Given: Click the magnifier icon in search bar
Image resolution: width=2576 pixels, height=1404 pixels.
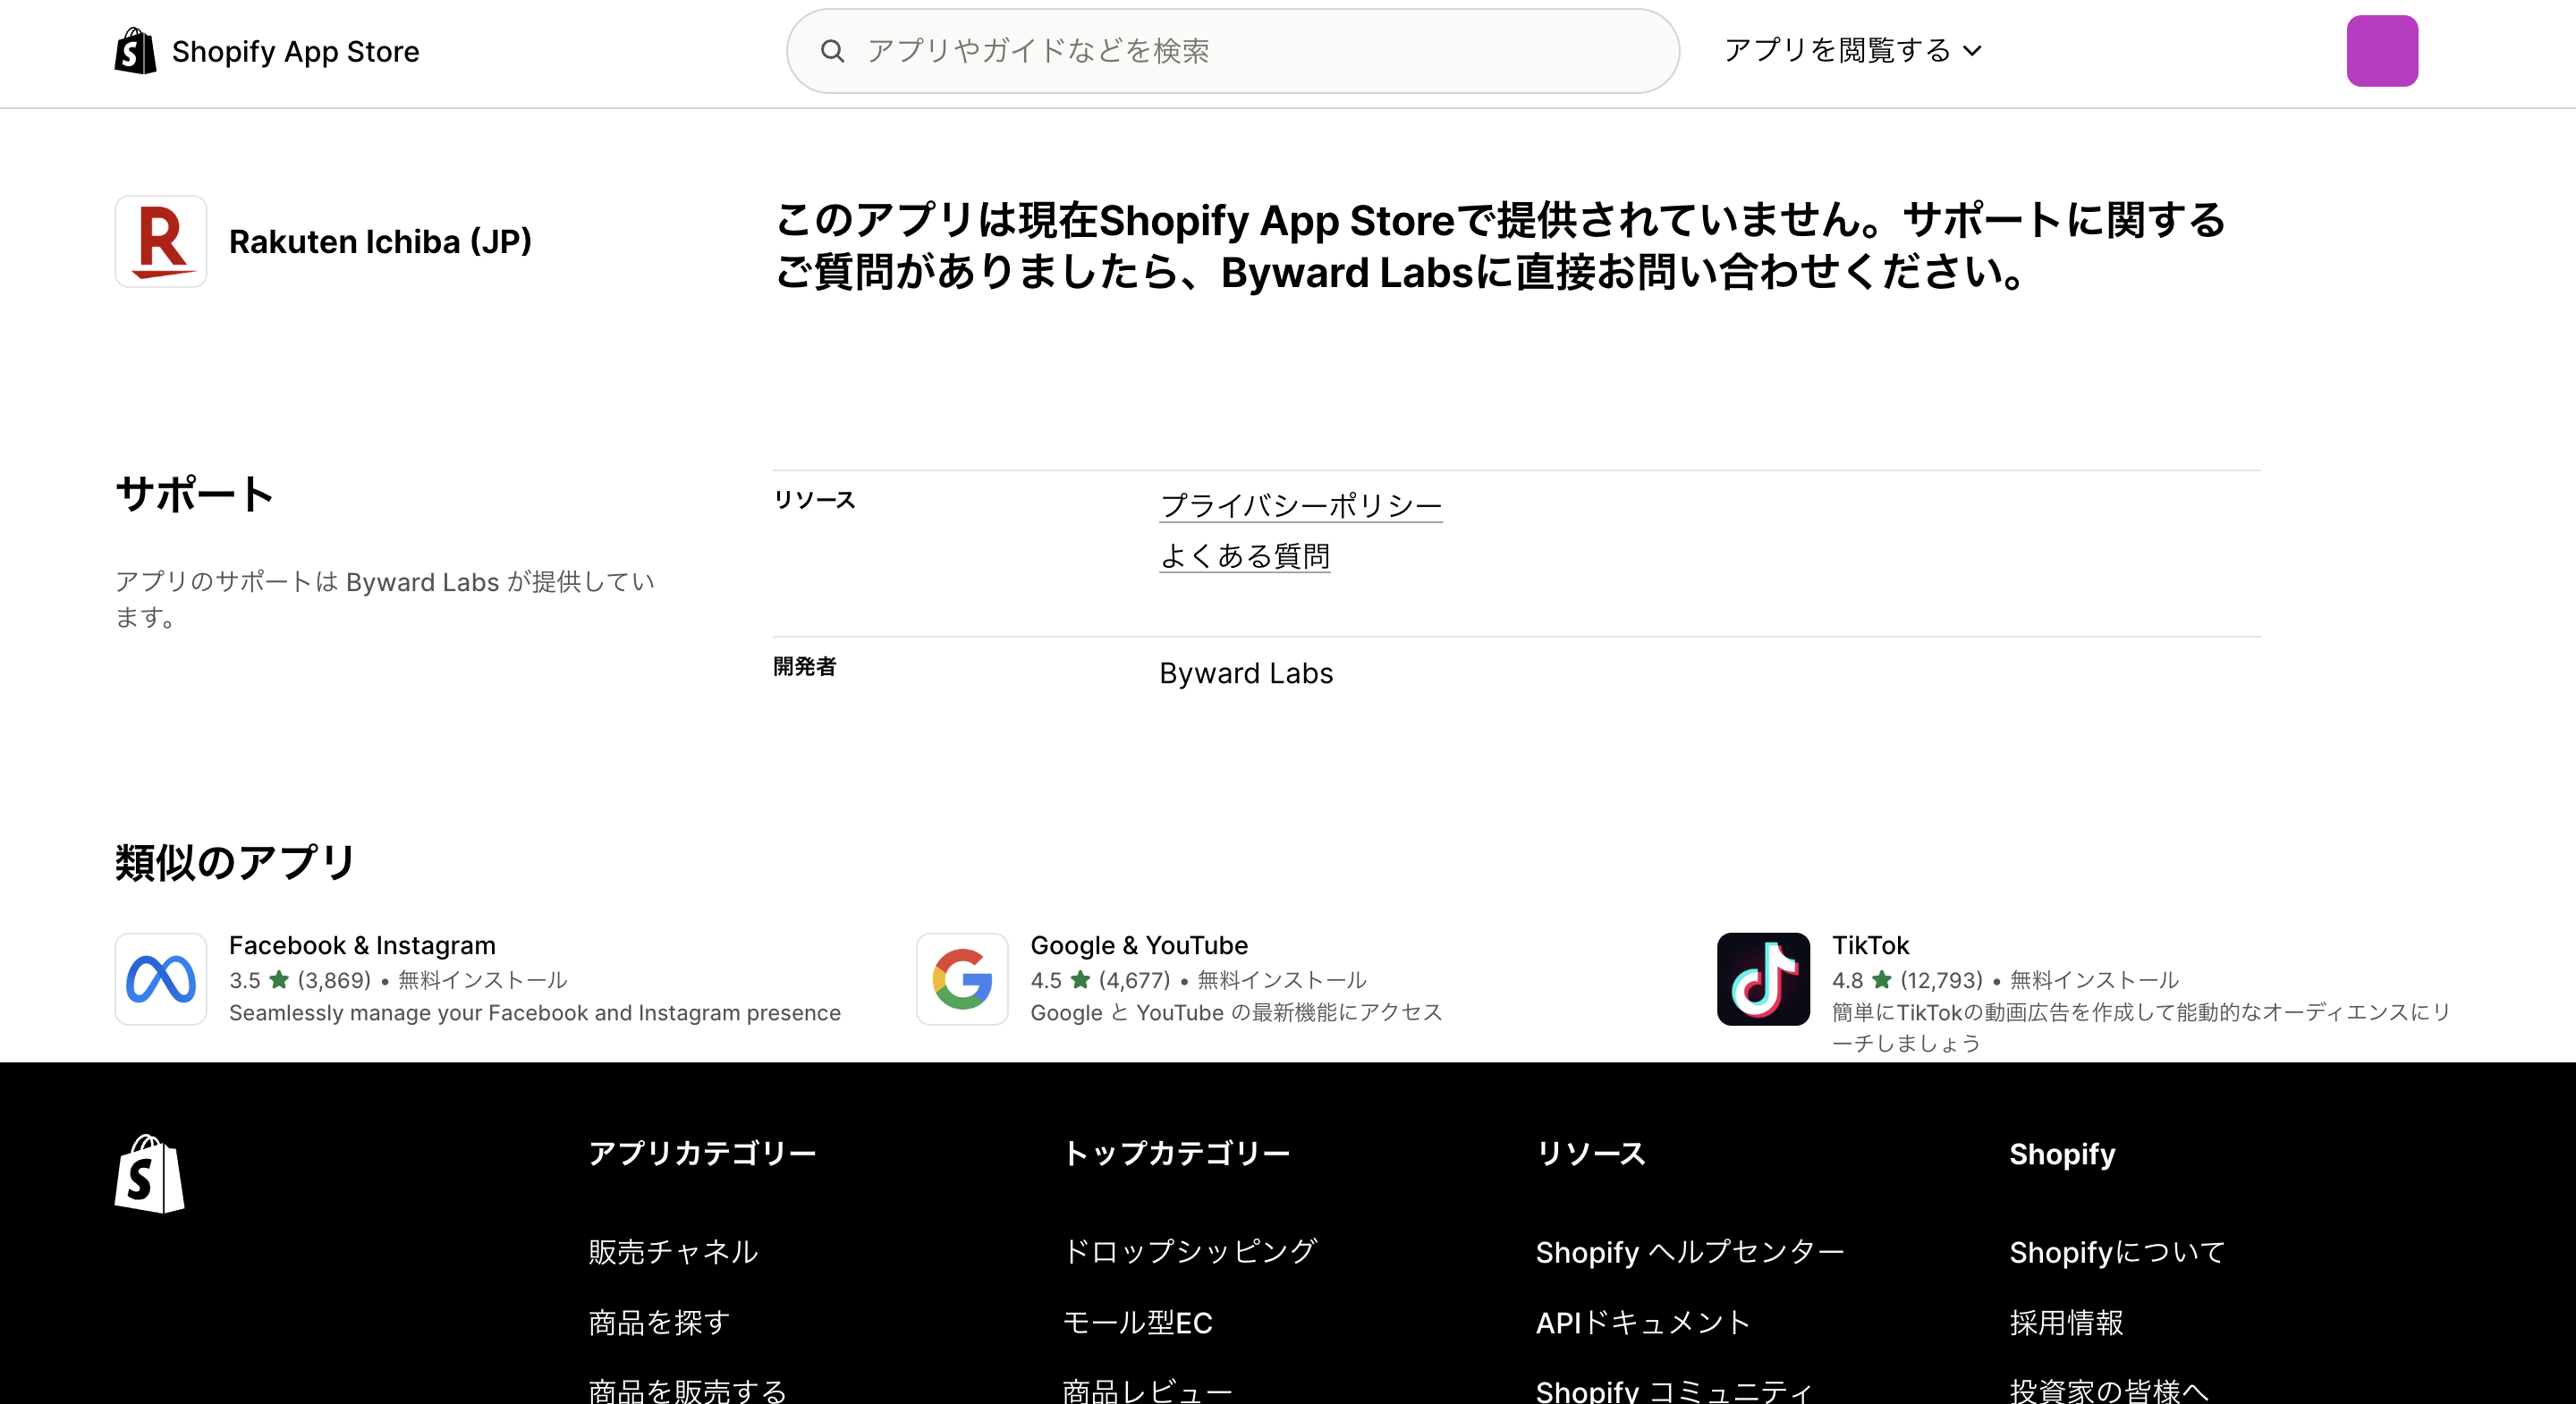Looking at the screenshot, I should click(x=833, y=50).
